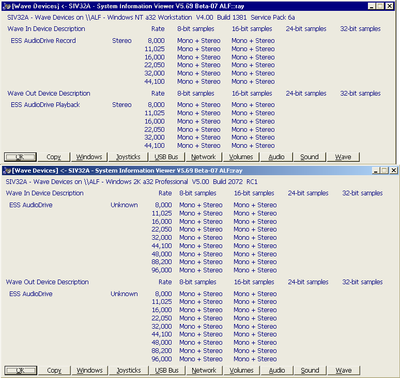Viewport: 400px width, 378px height.
Task: Click Unknown beside Wave Out ESS AudioDrive
Action: tap(124, 294)
